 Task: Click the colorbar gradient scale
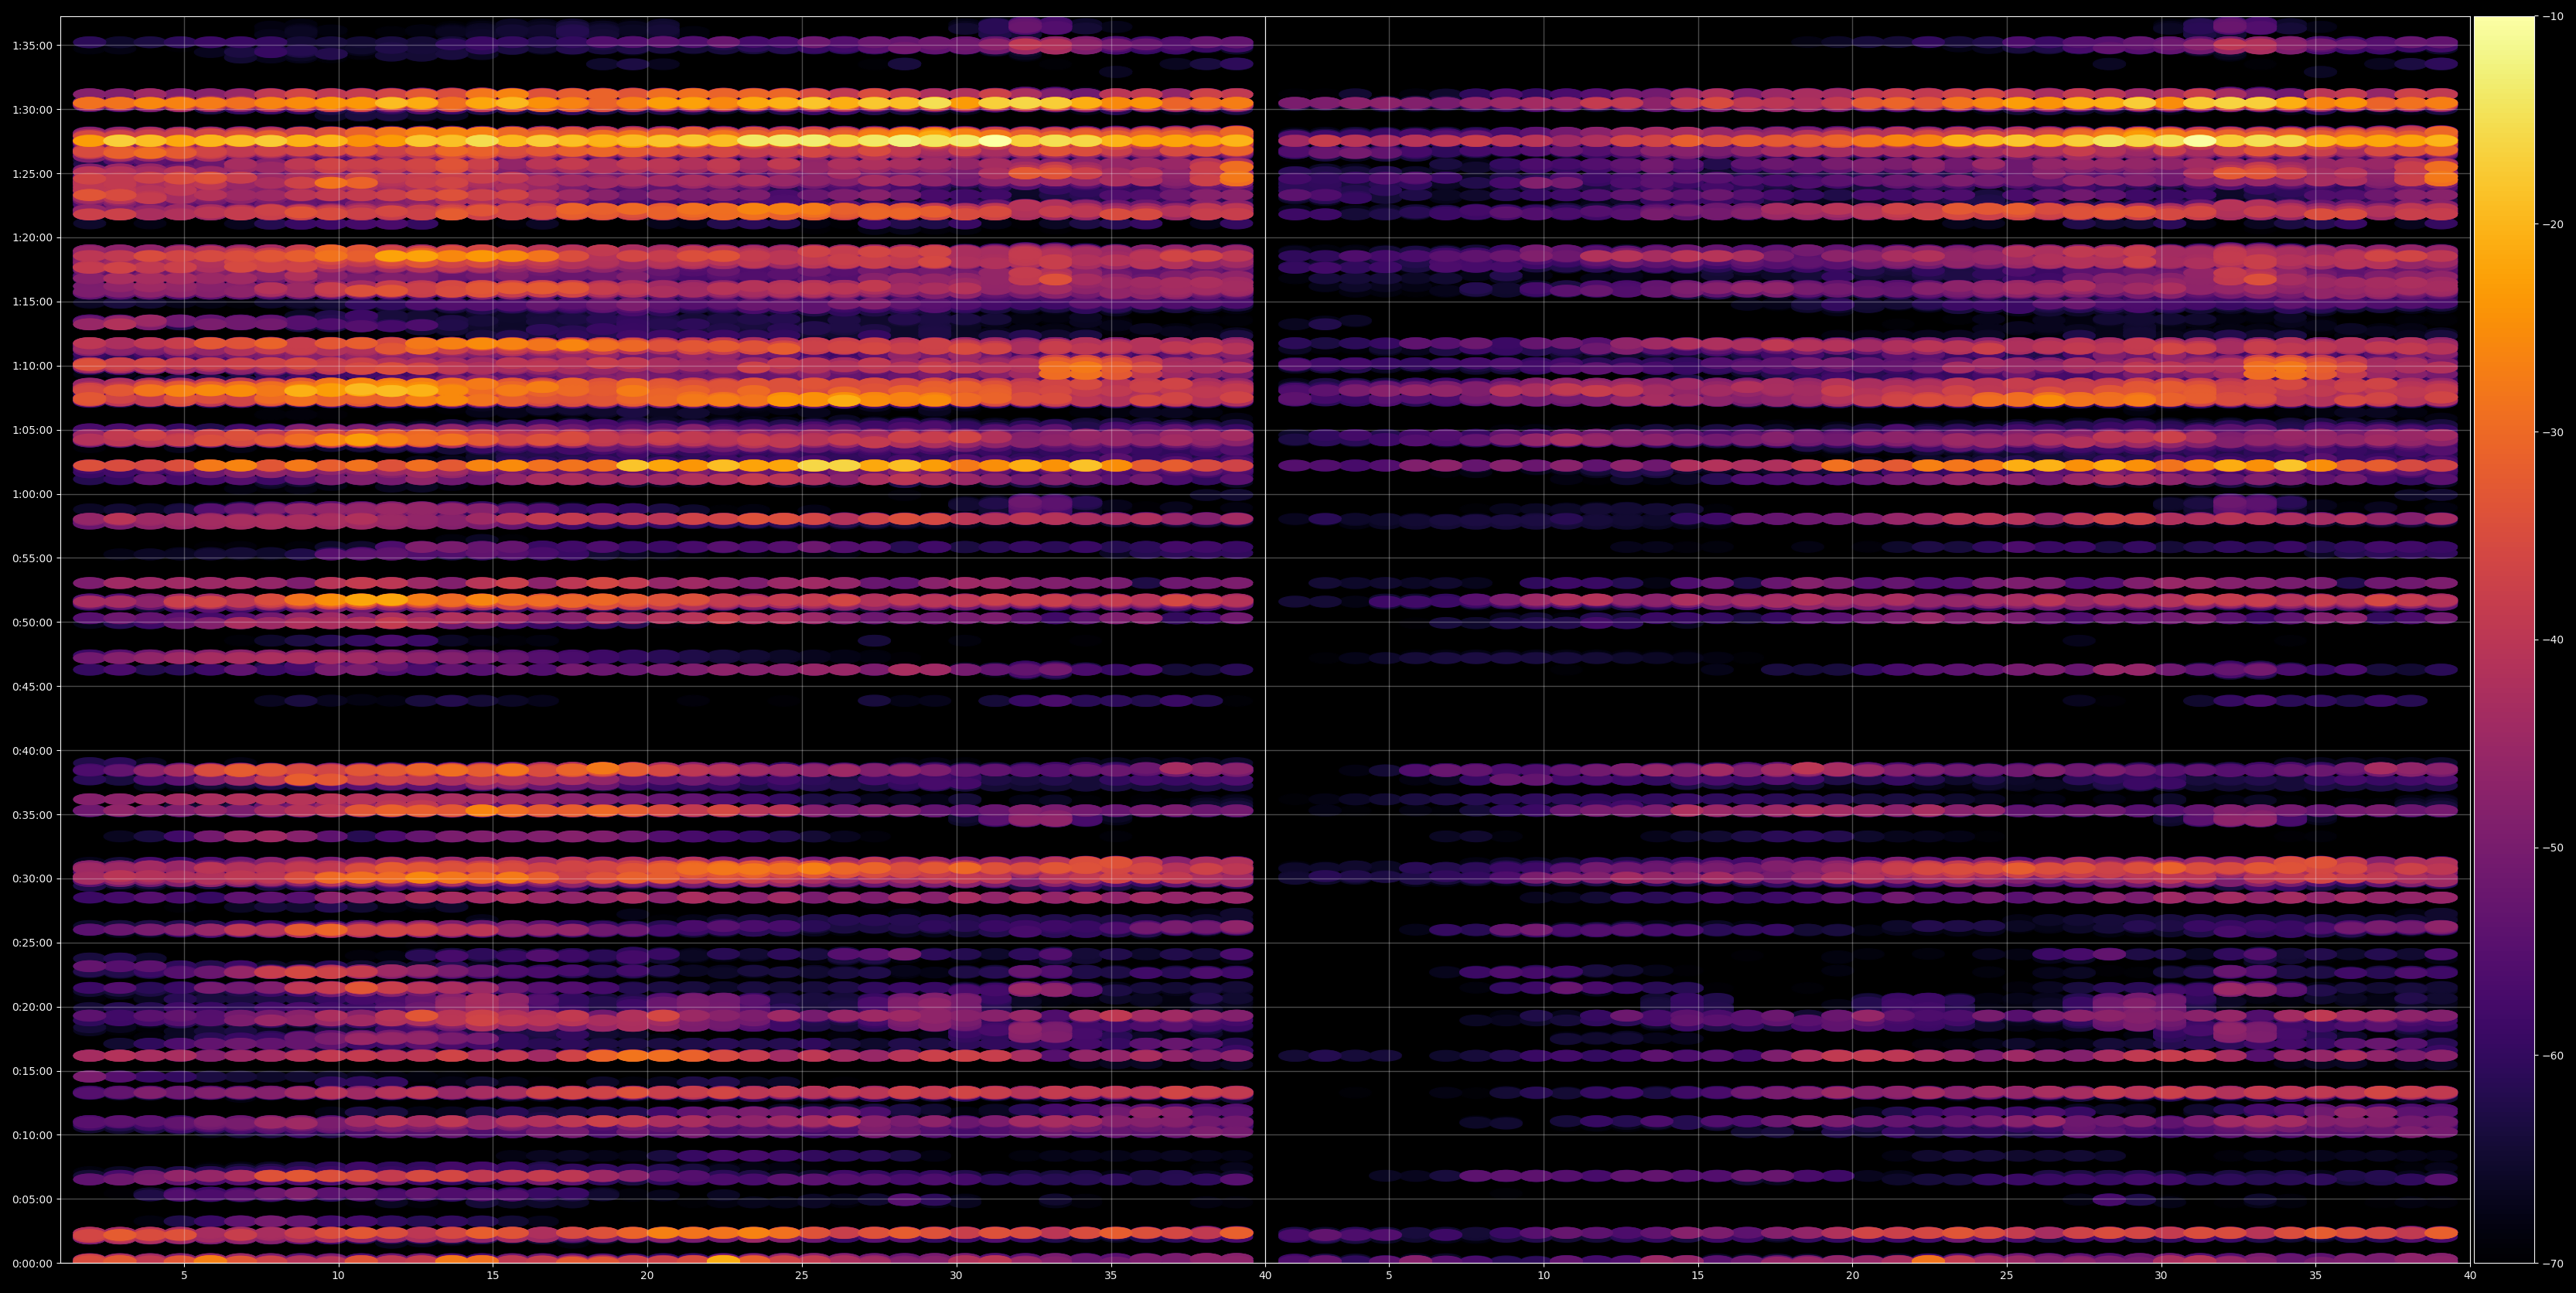click(2505, 640)
